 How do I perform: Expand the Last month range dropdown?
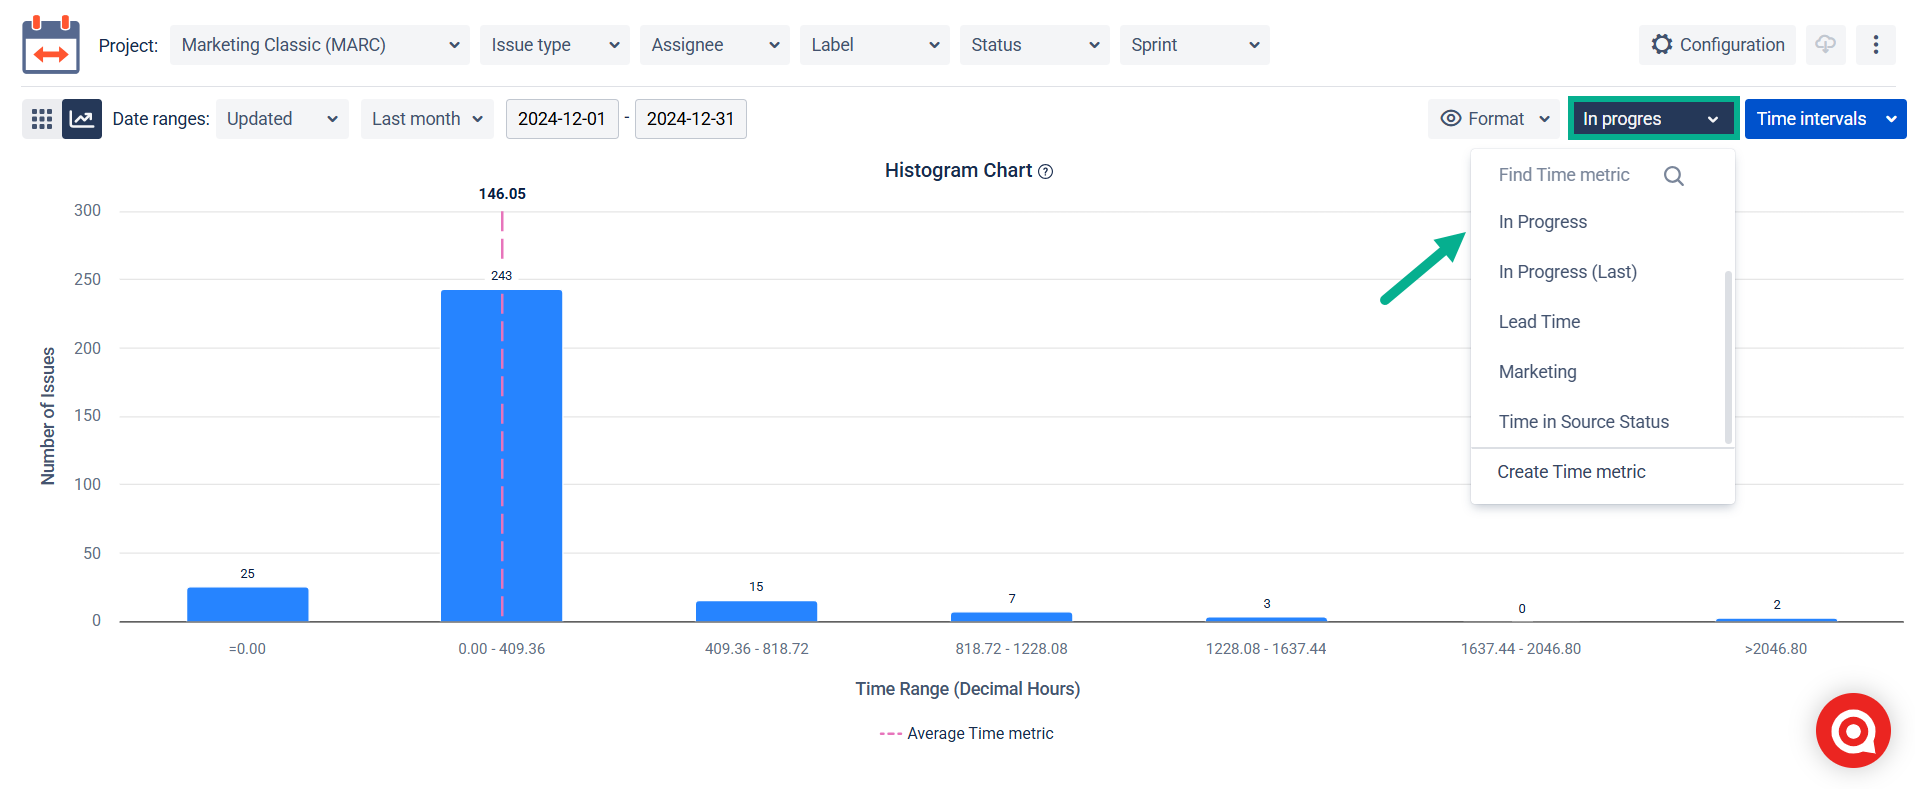coord(427,119)
